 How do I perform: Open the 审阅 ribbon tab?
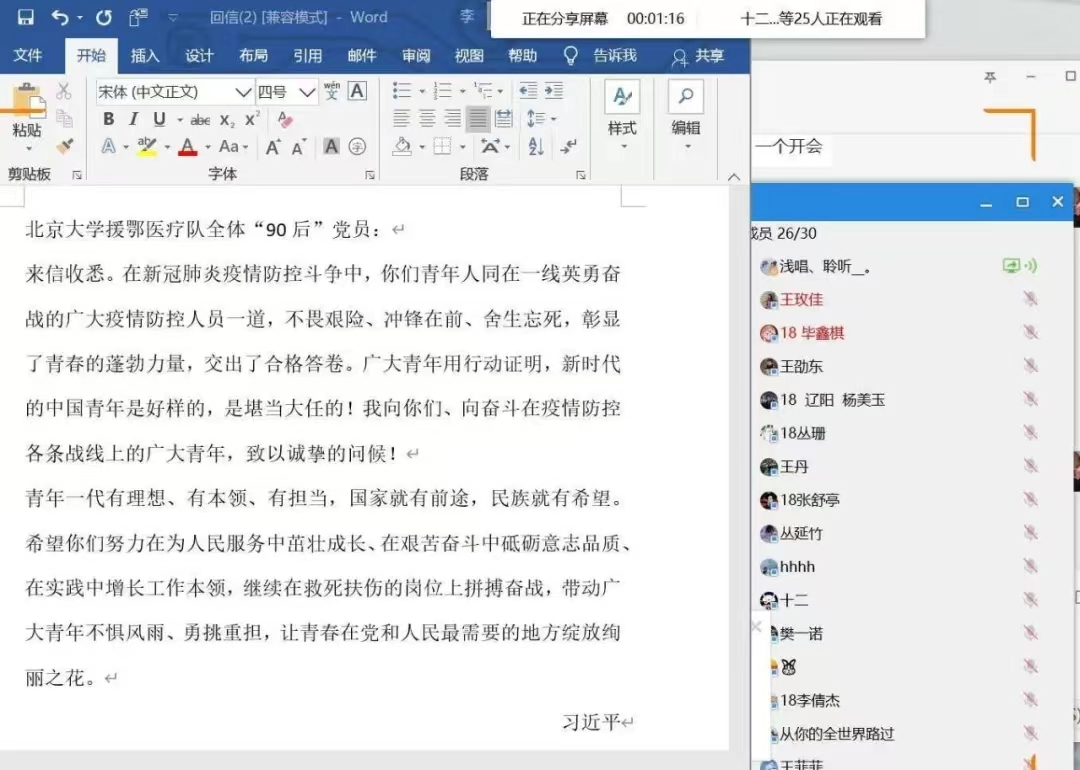(x=416, y=56)
